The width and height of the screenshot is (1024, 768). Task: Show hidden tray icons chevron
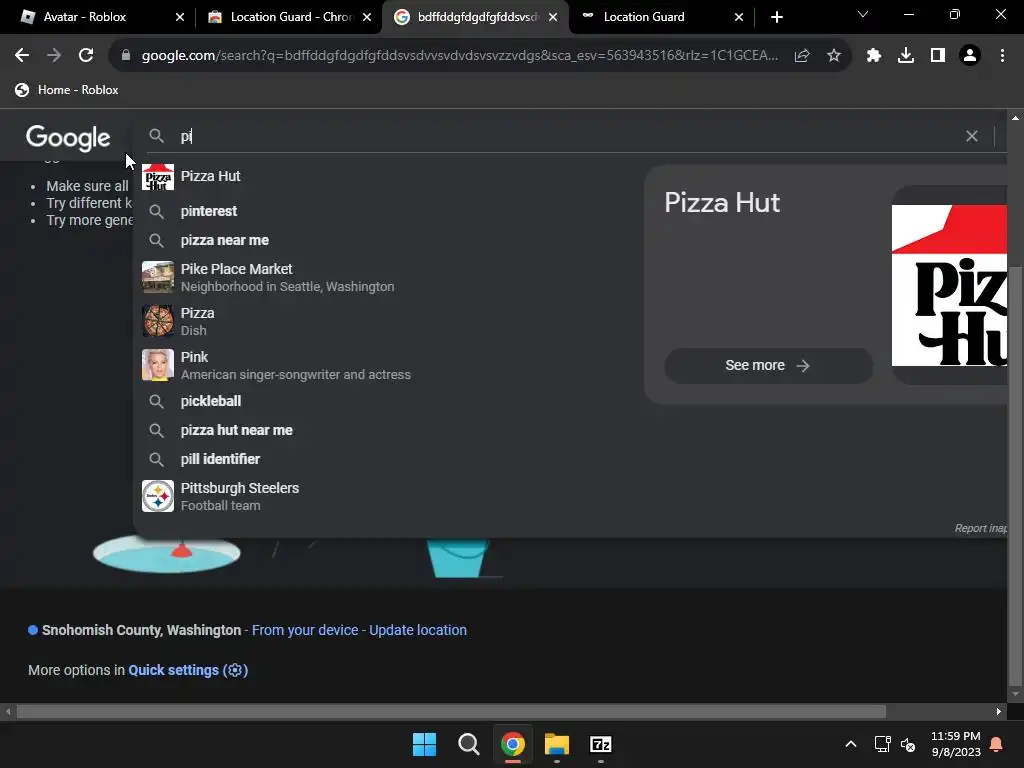tap(850, 744)
